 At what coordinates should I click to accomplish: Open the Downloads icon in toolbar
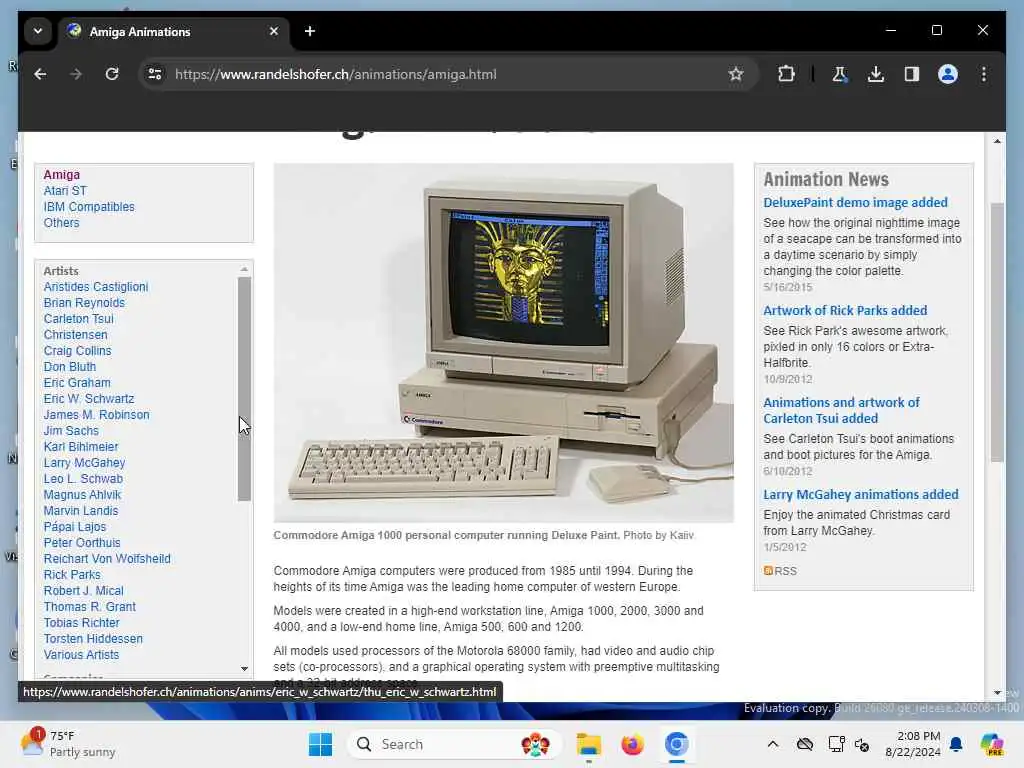(876, 74)
